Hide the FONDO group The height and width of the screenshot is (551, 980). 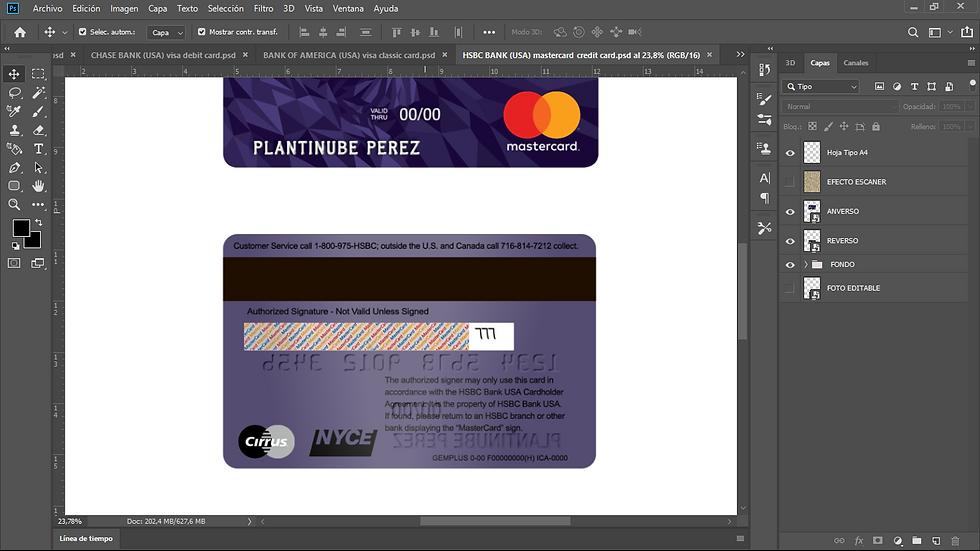pos(790,265)
